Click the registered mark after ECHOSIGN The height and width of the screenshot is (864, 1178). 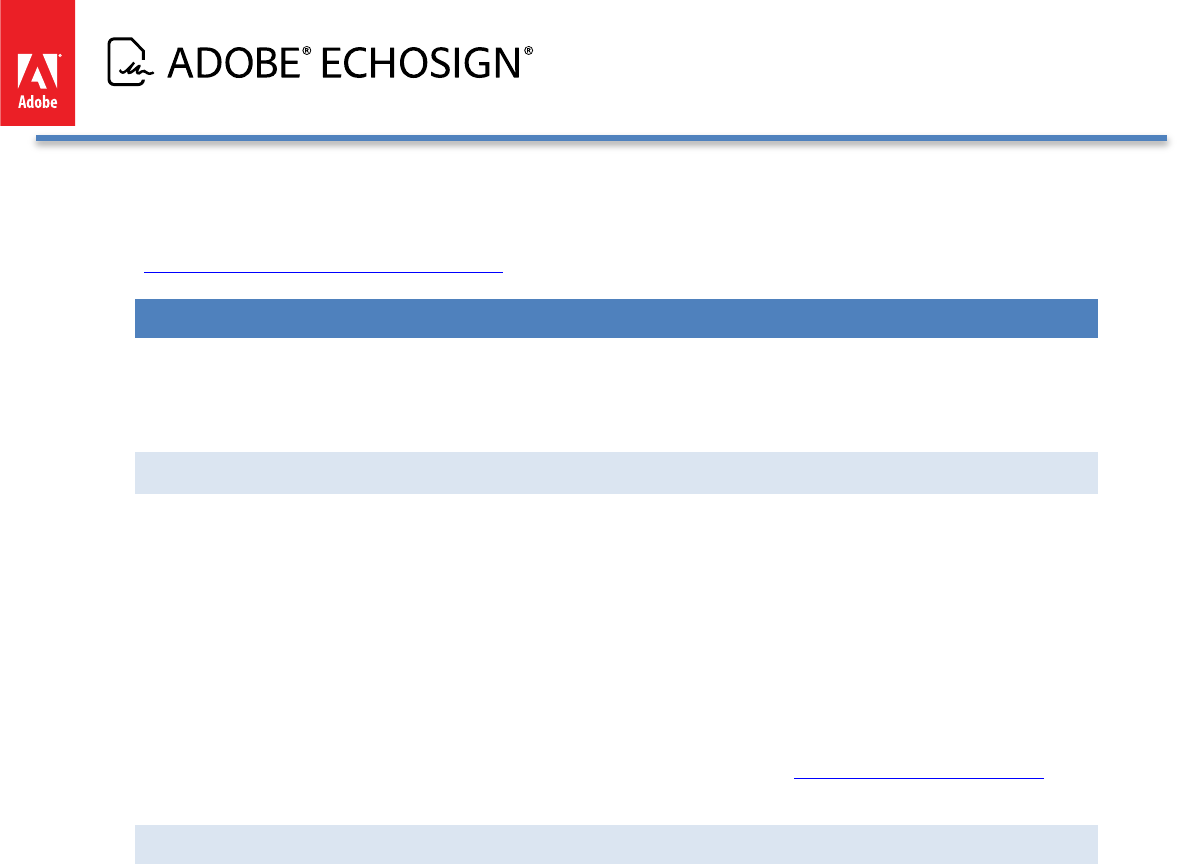[528, 51]
